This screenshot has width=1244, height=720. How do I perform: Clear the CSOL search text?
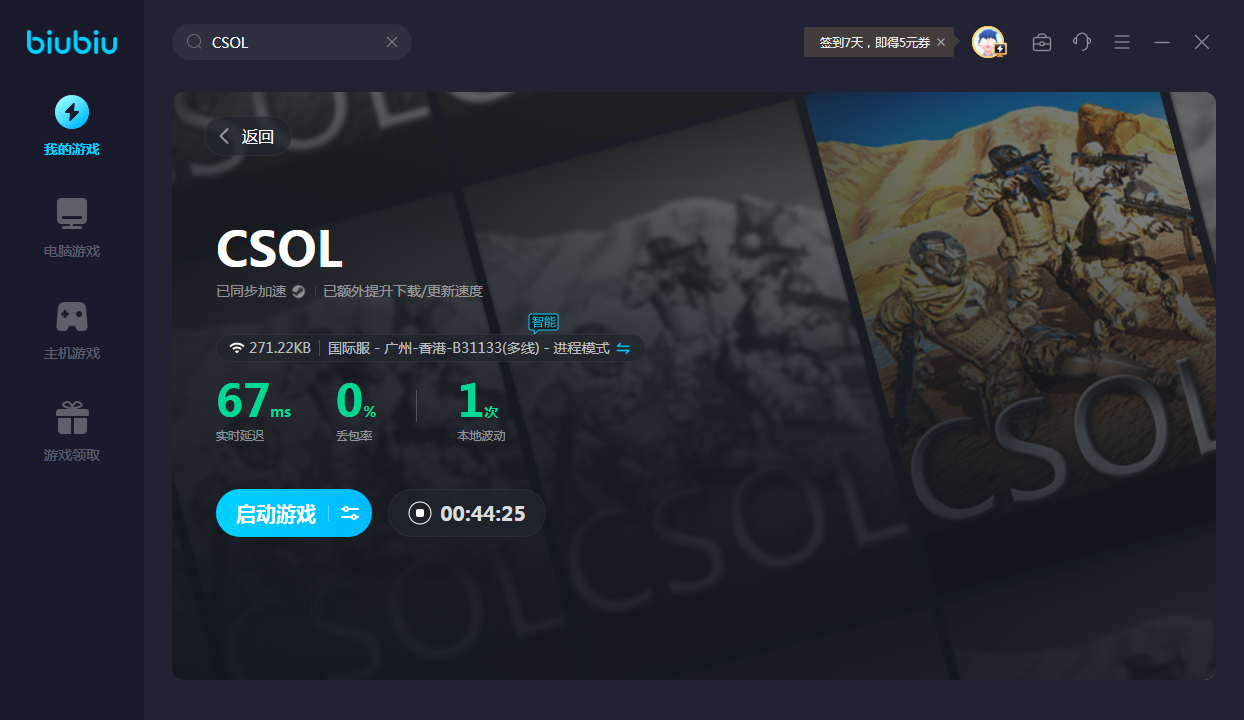(x=392, y=42)
